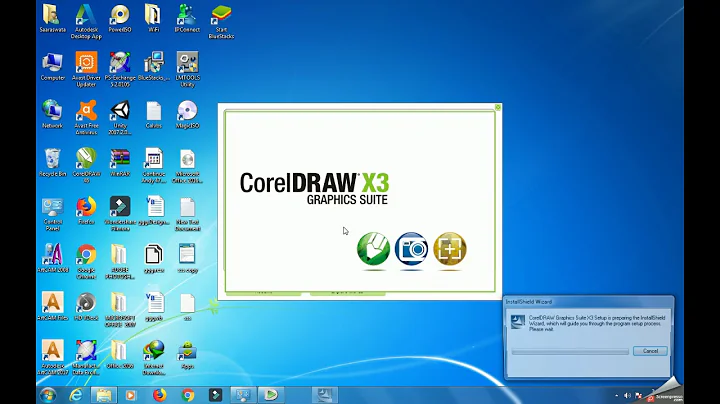Screen dimensions: 720x404
Task: Open Windows Media Player taskbar icon
Action: coord(131,395)
